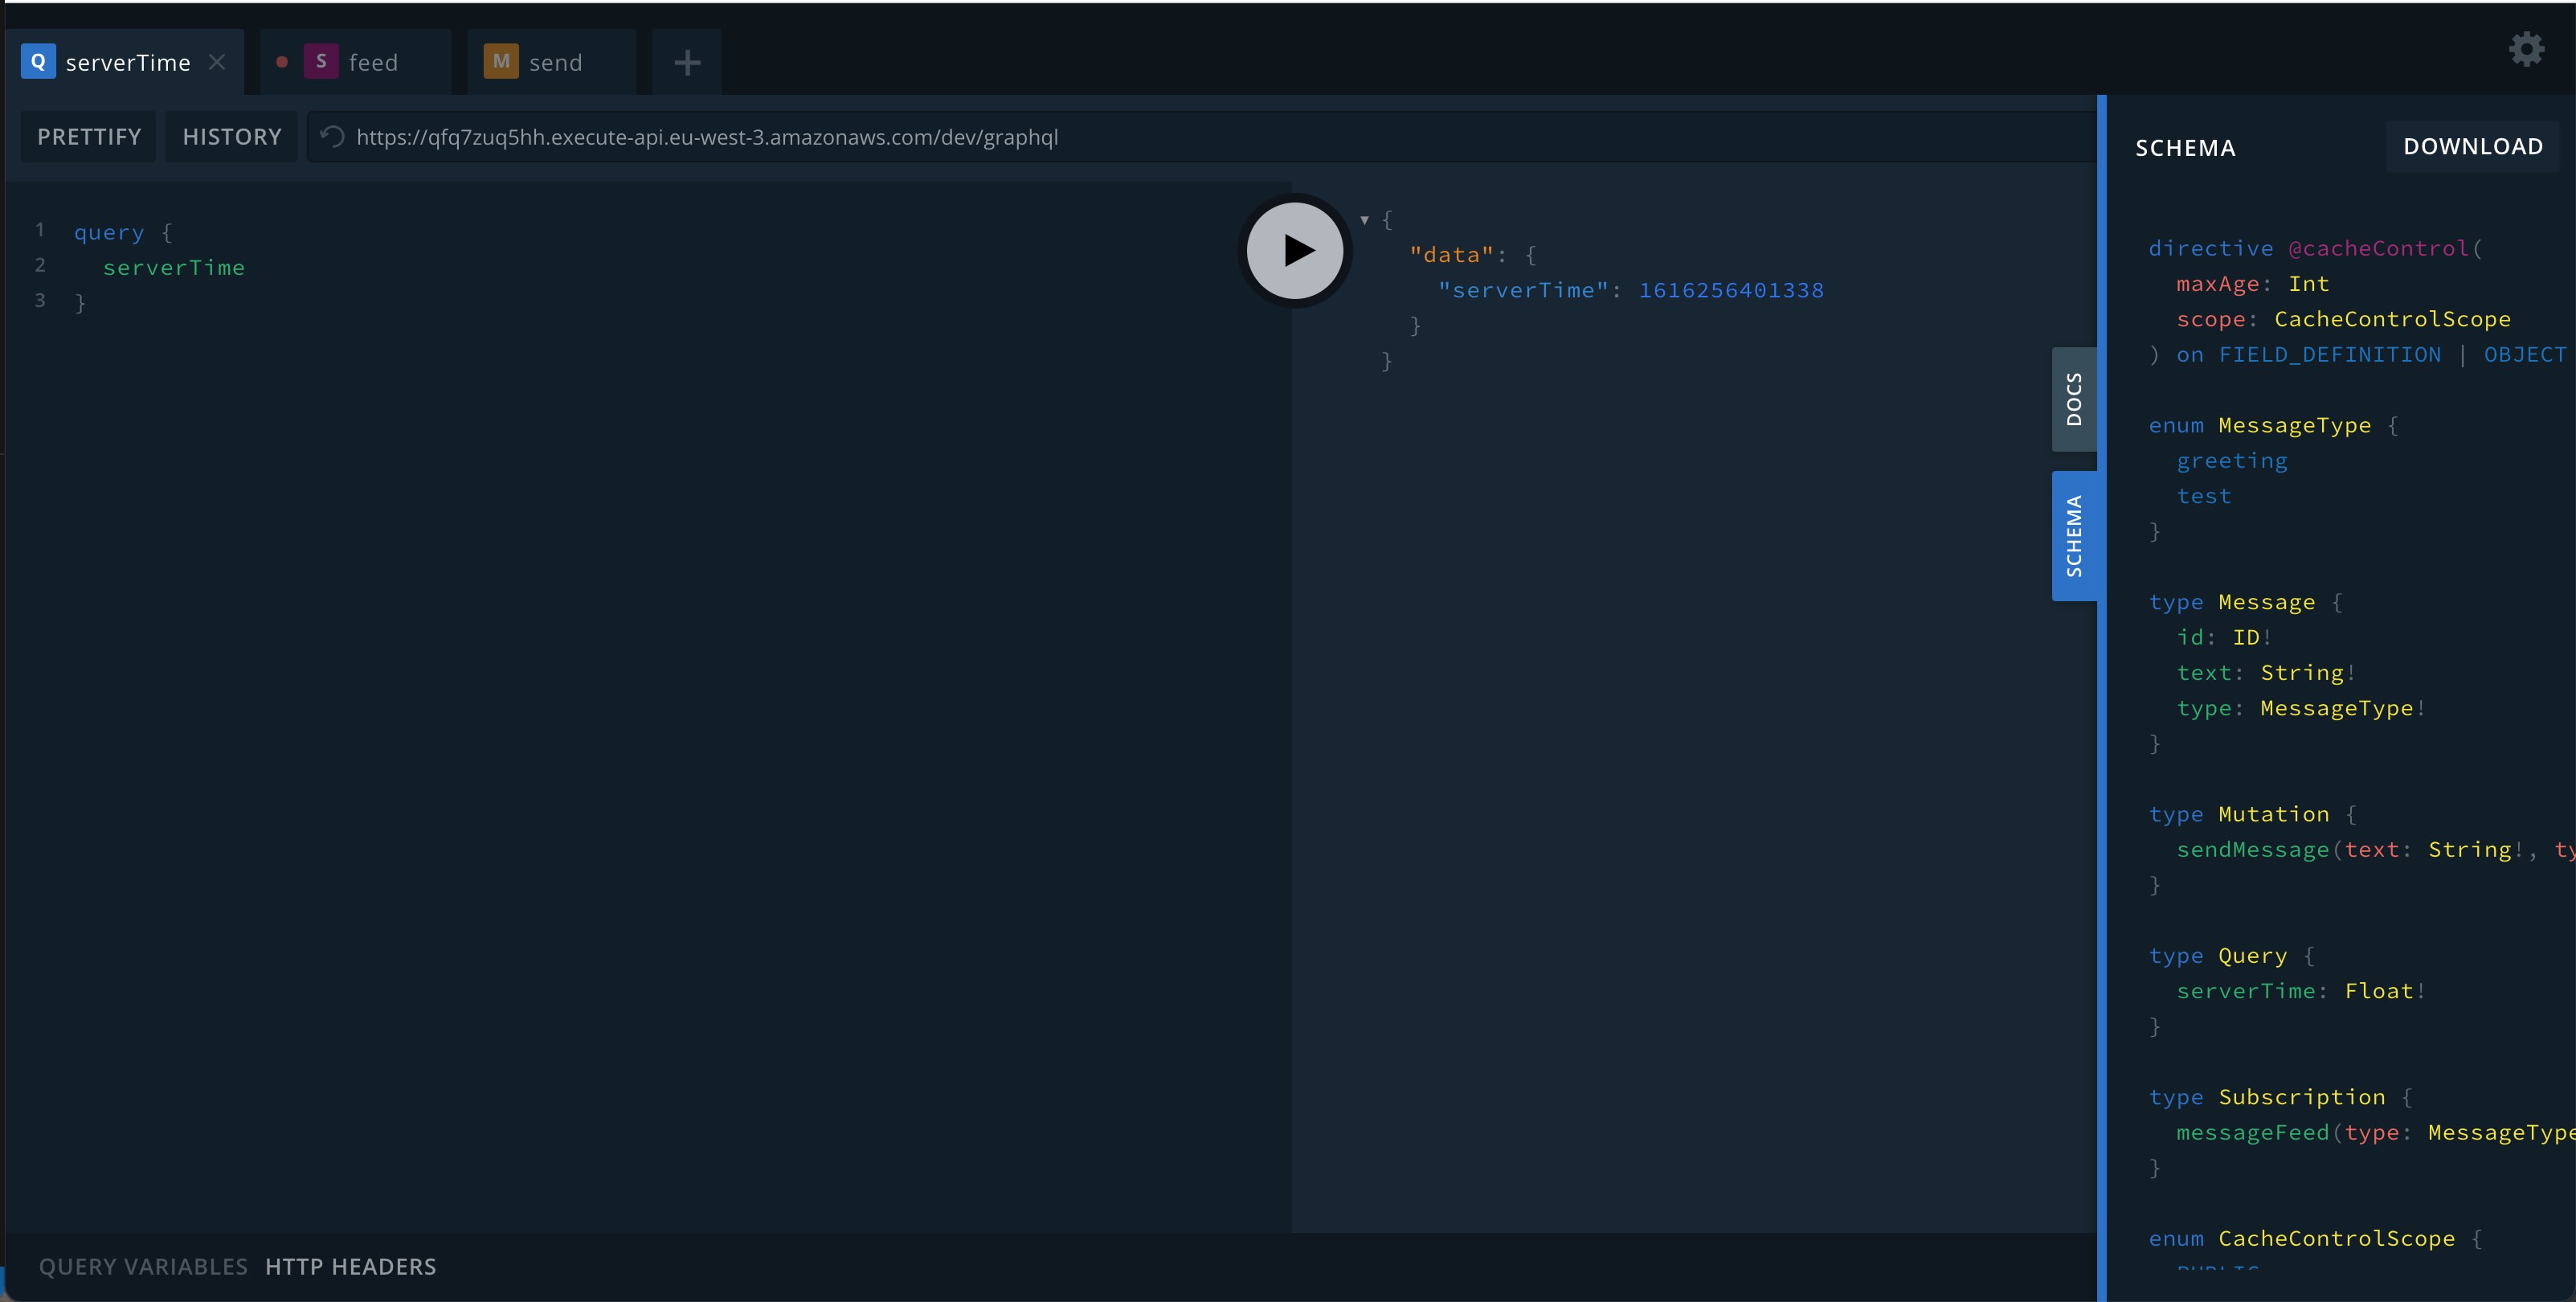
Task: Click CacheControlScope in the directive scope line
Action: 2392,319
